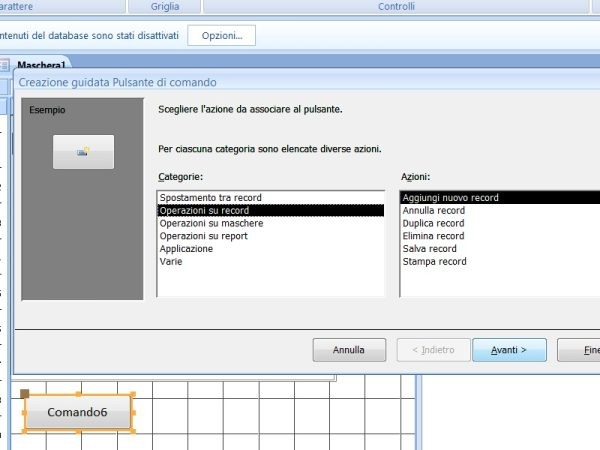The image size is (600, 450).
Task: Select 'Operazioni su record' category
Action: pos(204,211)
